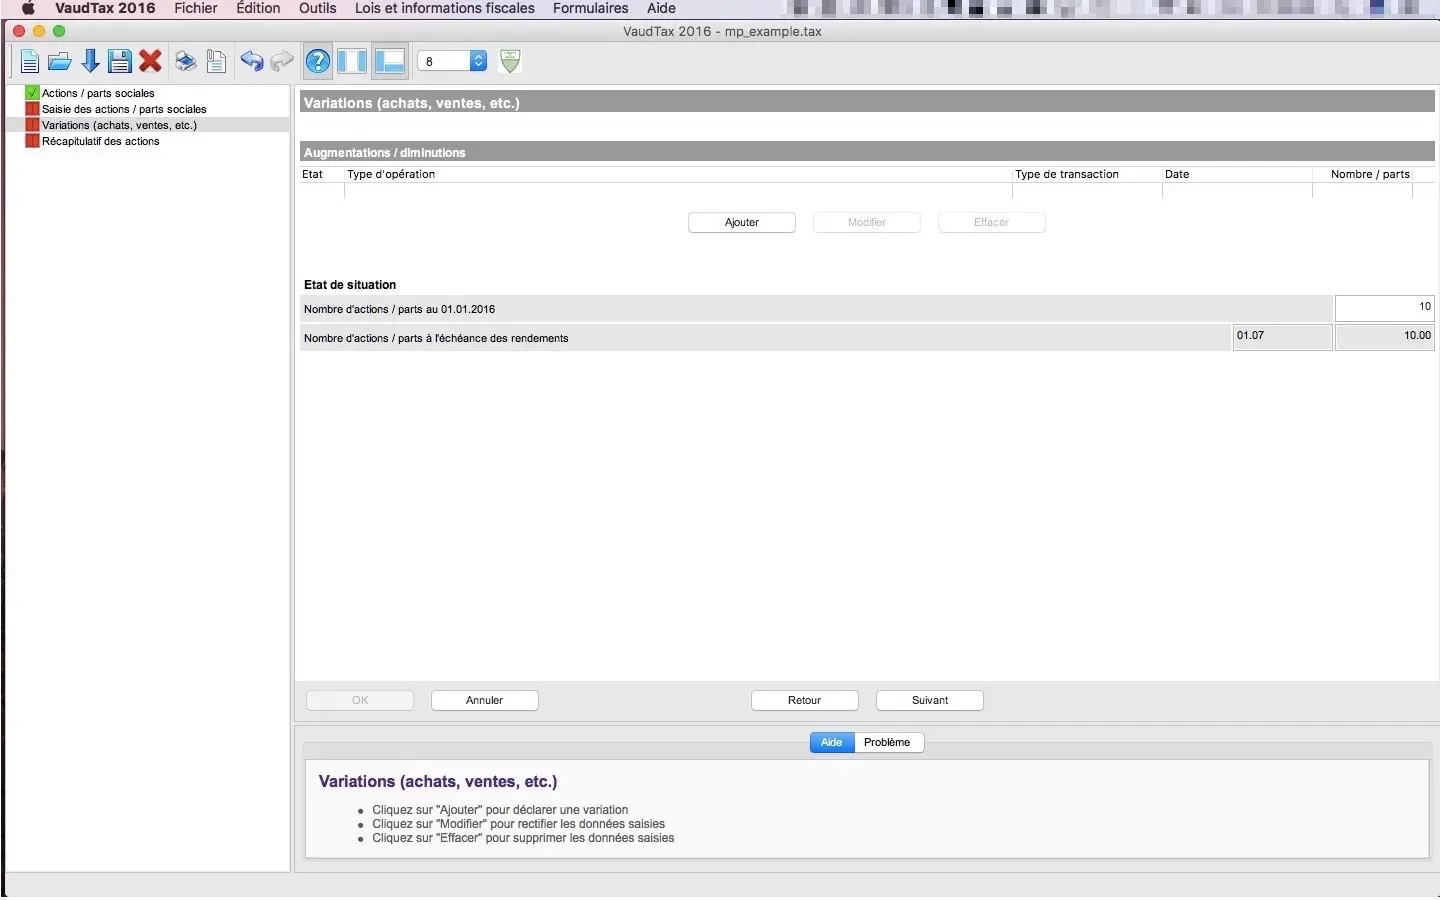The image size is (1440, 900).
Task: Click label about l'échéance des rendements
Action: pos(436,338)
